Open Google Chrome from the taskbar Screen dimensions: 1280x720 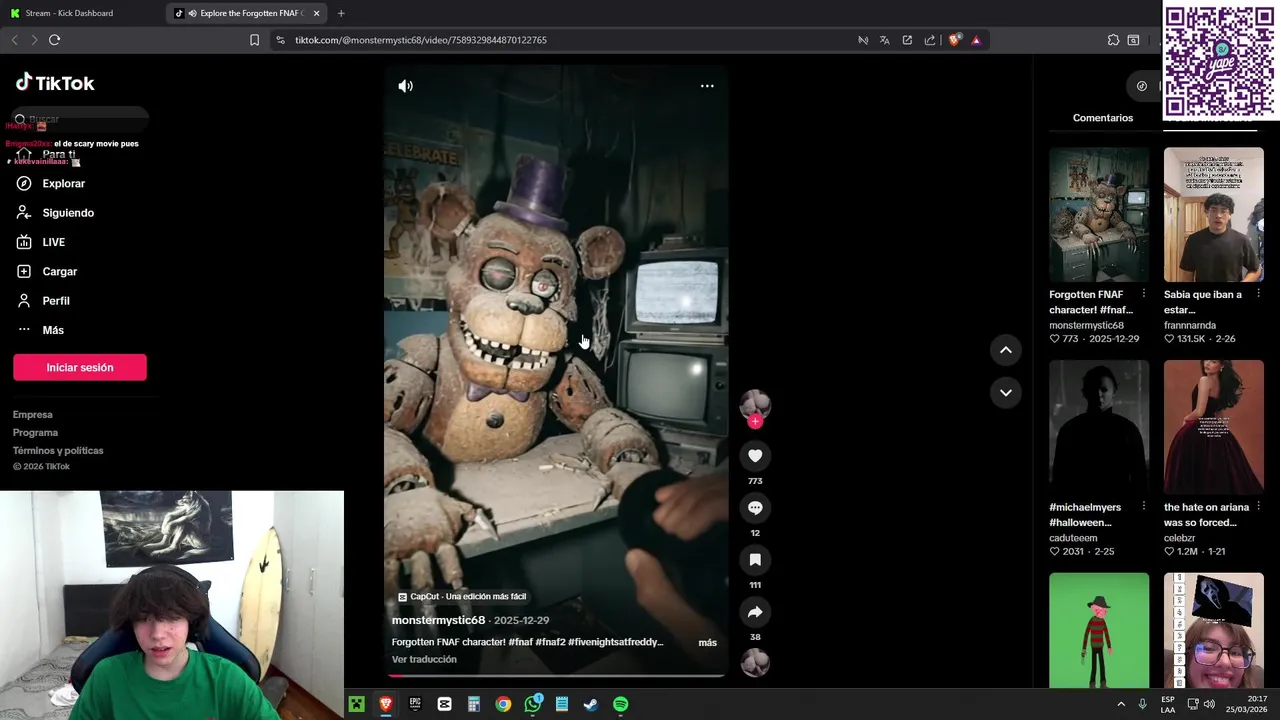(x=503, y=705)
